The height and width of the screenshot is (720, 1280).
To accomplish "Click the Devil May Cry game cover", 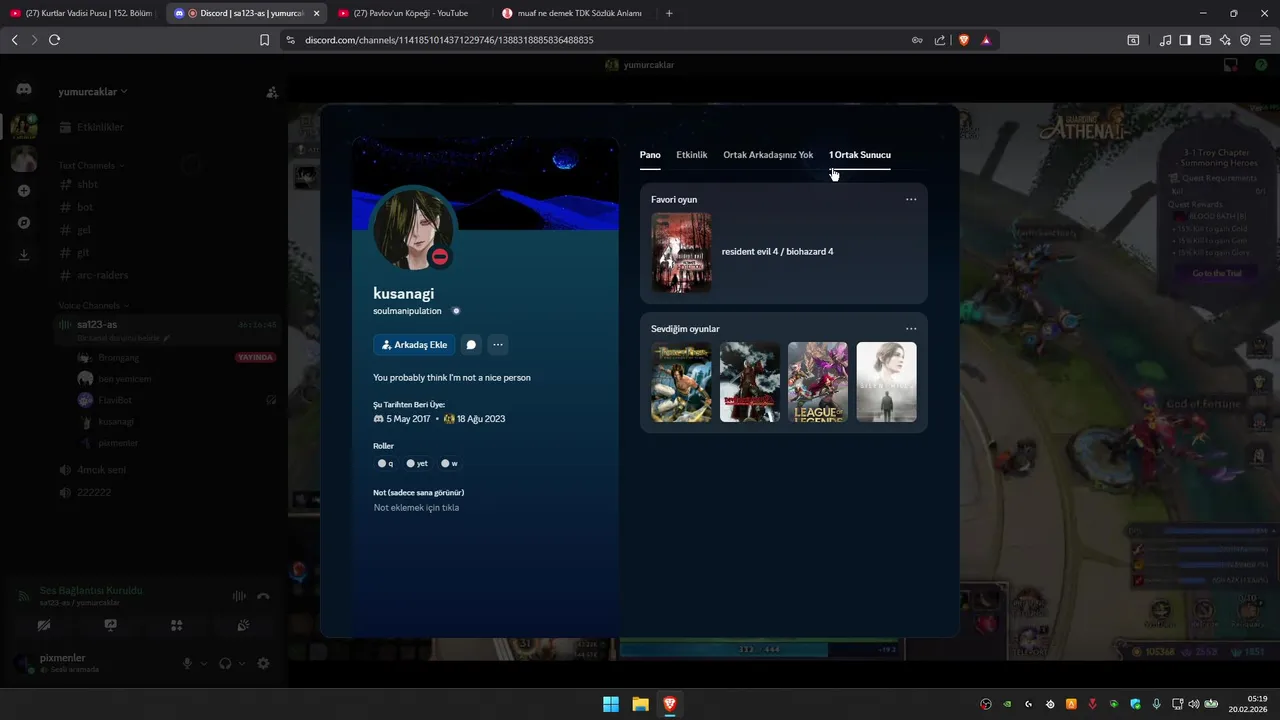I will (x=750, y=382).
